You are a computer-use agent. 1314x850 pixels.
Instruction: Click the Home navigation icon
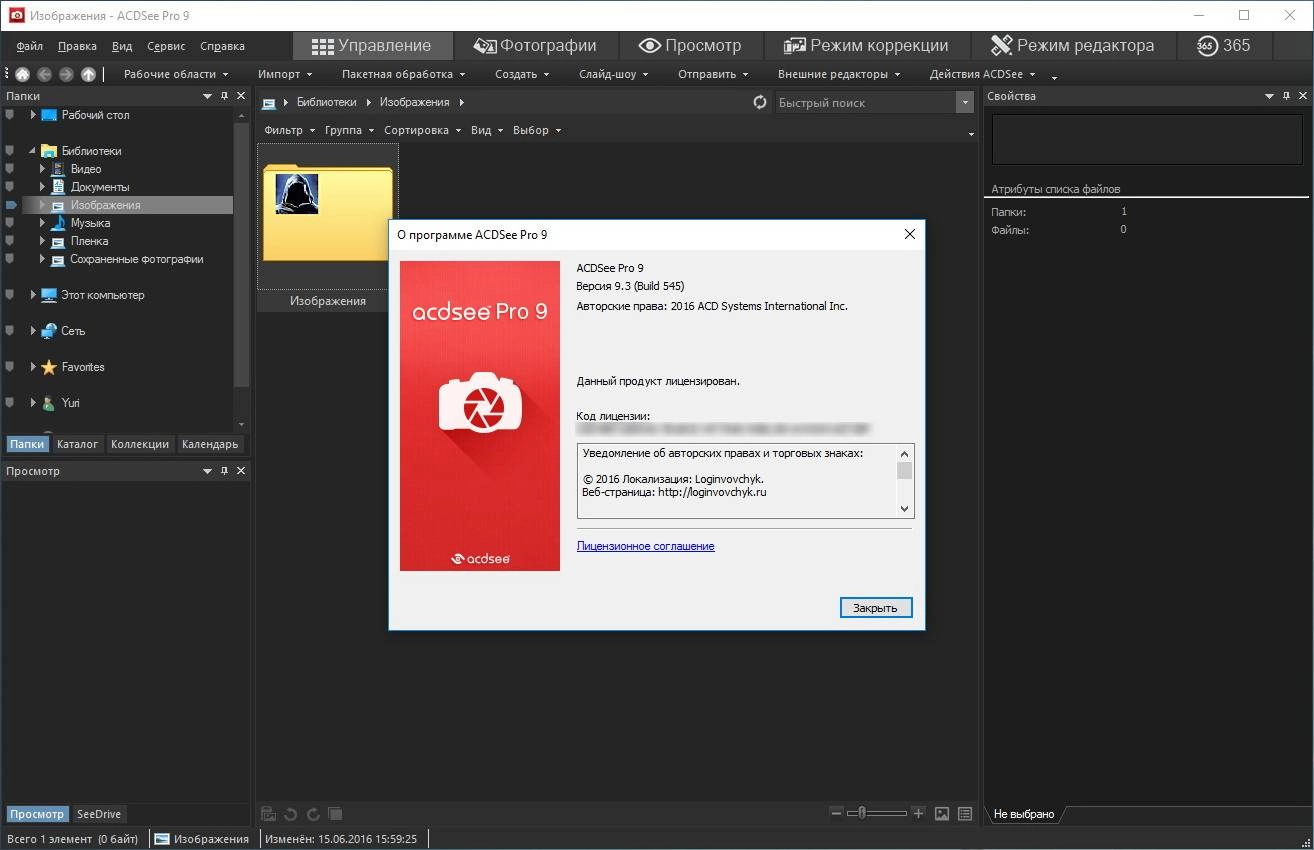coord(22,74)
